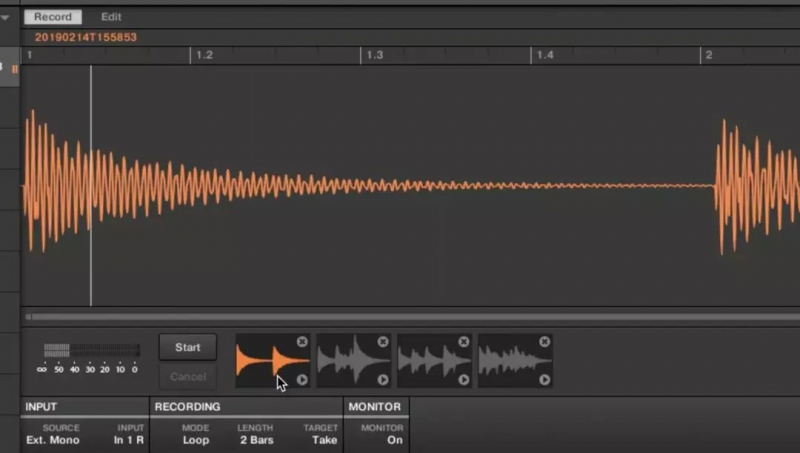Change the Target value Take
800x453 pixels.
[x=324, y=440]
